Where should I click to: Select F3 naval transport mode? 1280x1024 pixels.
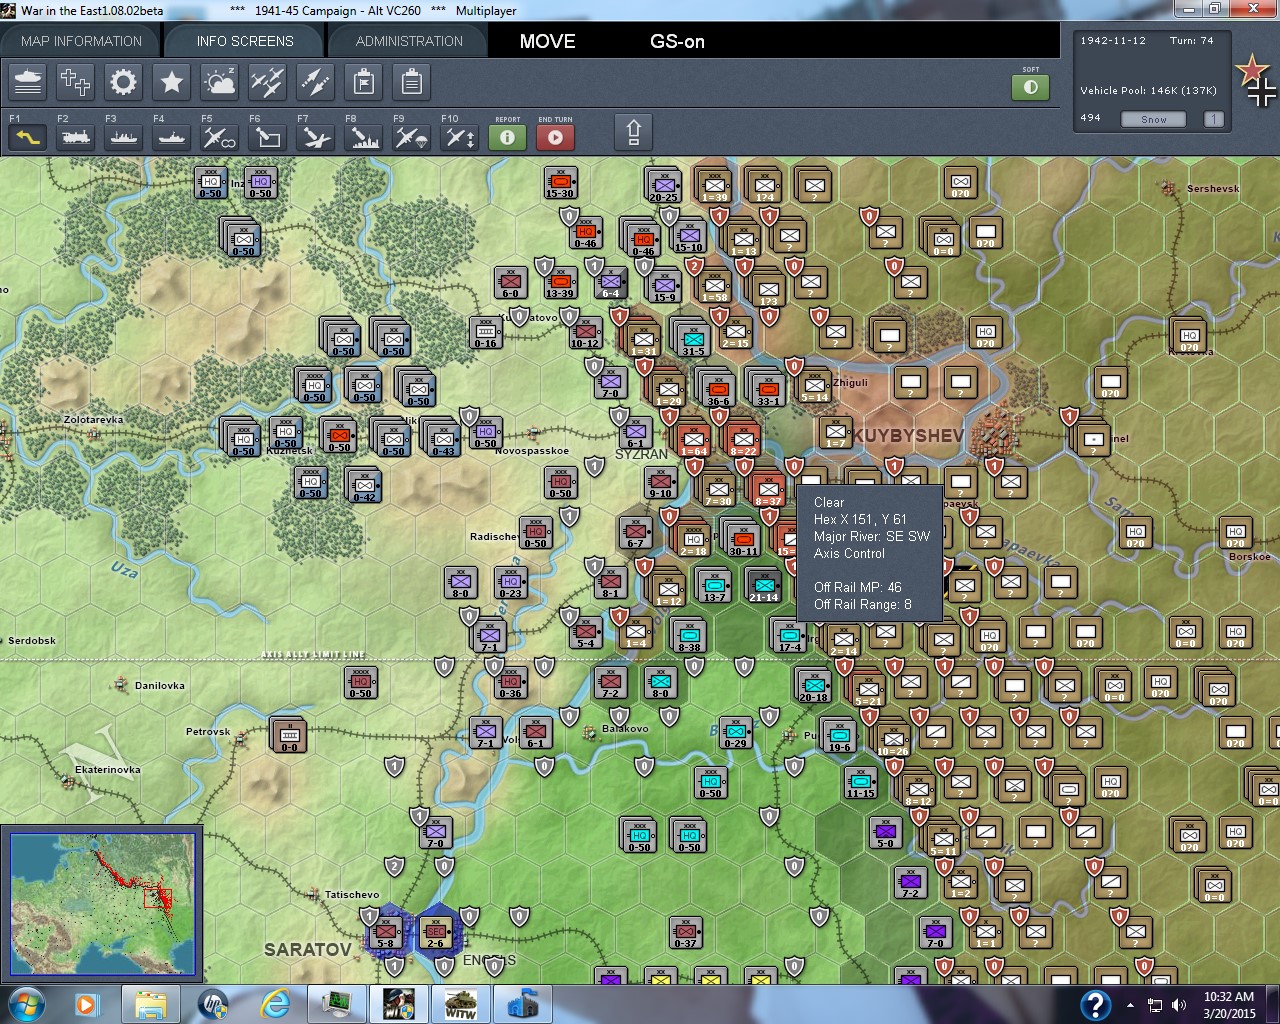[x=124, y=137]
